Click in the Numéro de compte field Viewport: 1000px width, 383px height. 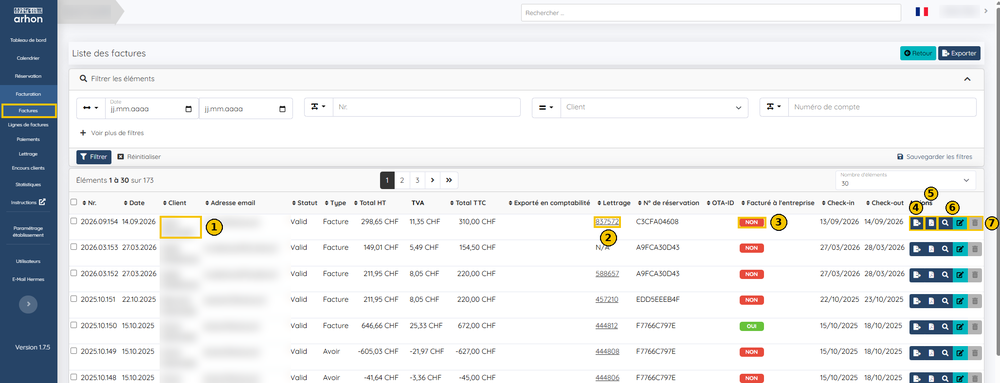pyautogui.click(x=882, y=108)
